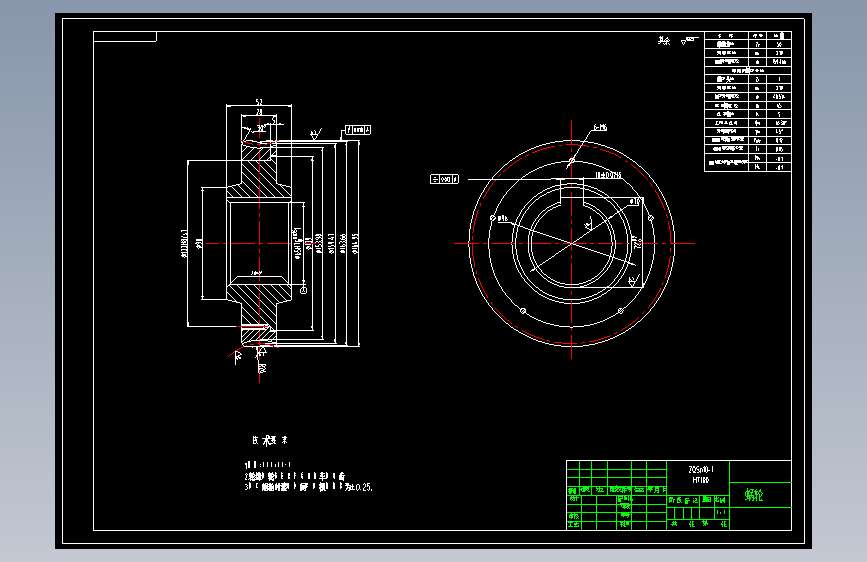Click the 其余 surface finish note
The image size is (867, 562).
coord(664,41)
